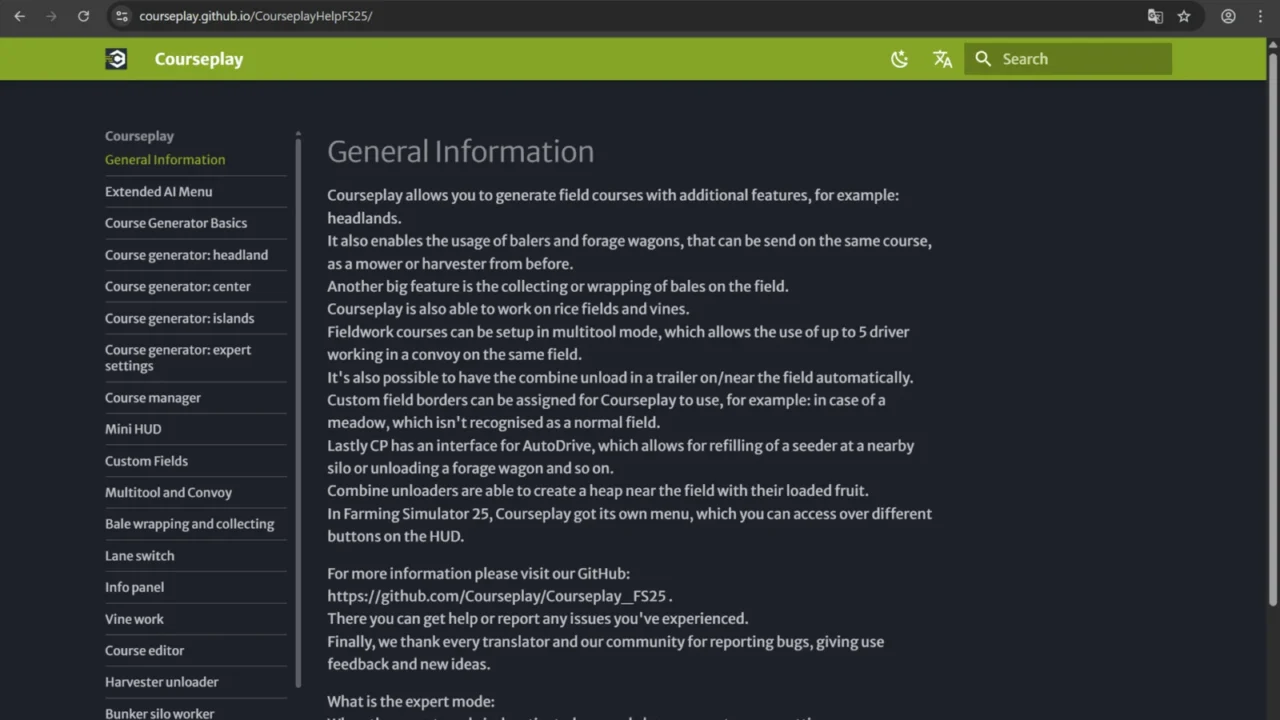Select General Information in sidebar
The image size is (1280, 720).
pyautogui.click(x=165, y=160)
